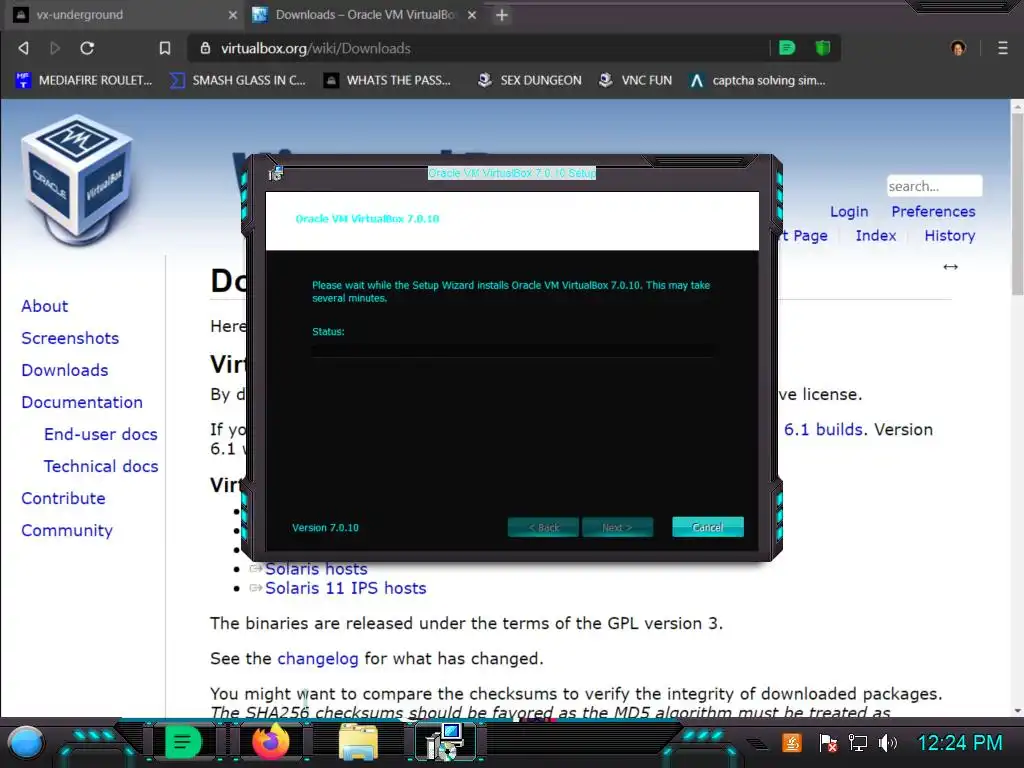Open the Solaris 11 IPS hosts link
The image size is (1024, 768).
(345, 588)
